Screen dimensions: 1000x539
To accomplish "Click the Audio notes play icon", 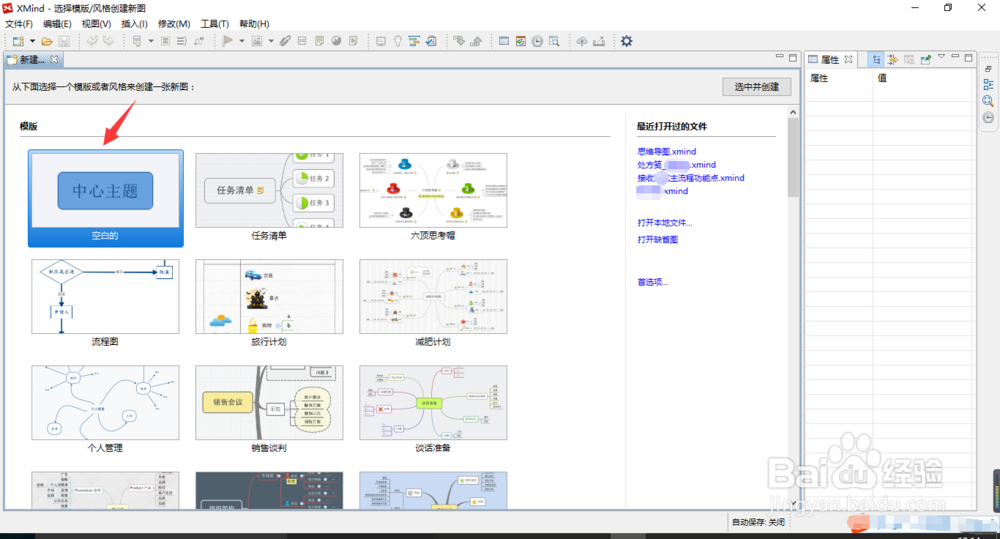I will point(353,41).
